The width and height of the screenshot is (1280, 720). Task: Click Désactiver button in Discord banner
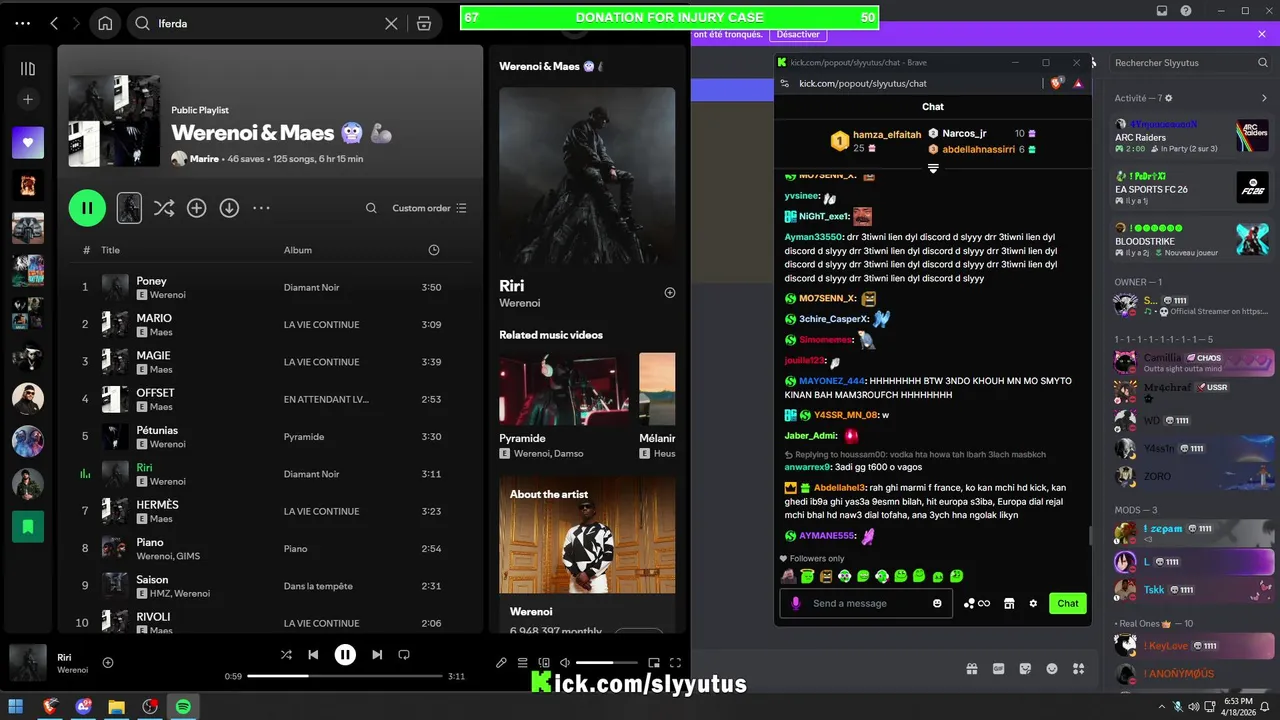[798, 34]
